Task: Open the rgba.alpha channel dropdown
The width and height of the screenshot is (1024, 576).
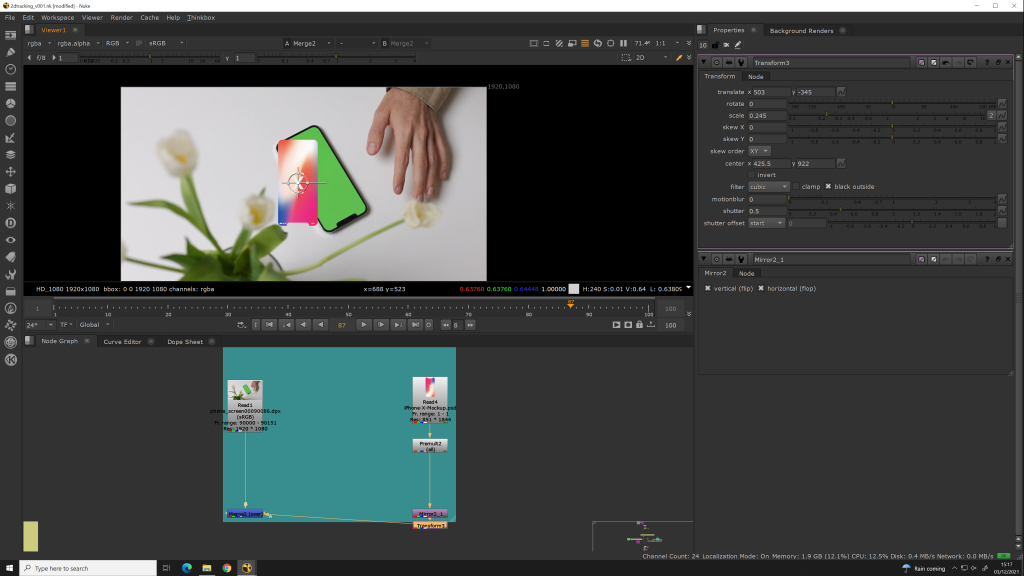Action: coord(78,43)
